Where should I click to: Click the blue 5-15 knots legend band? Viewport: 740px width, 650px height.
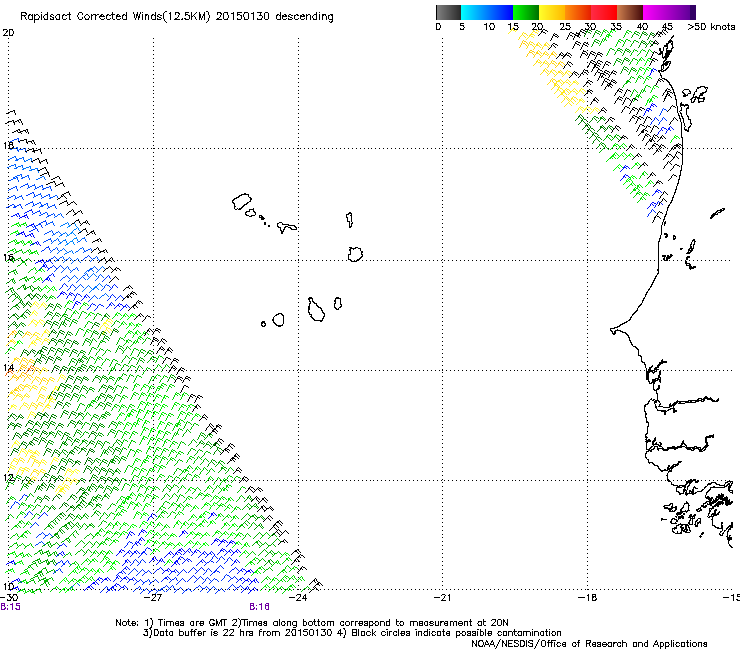pos(487,12)
